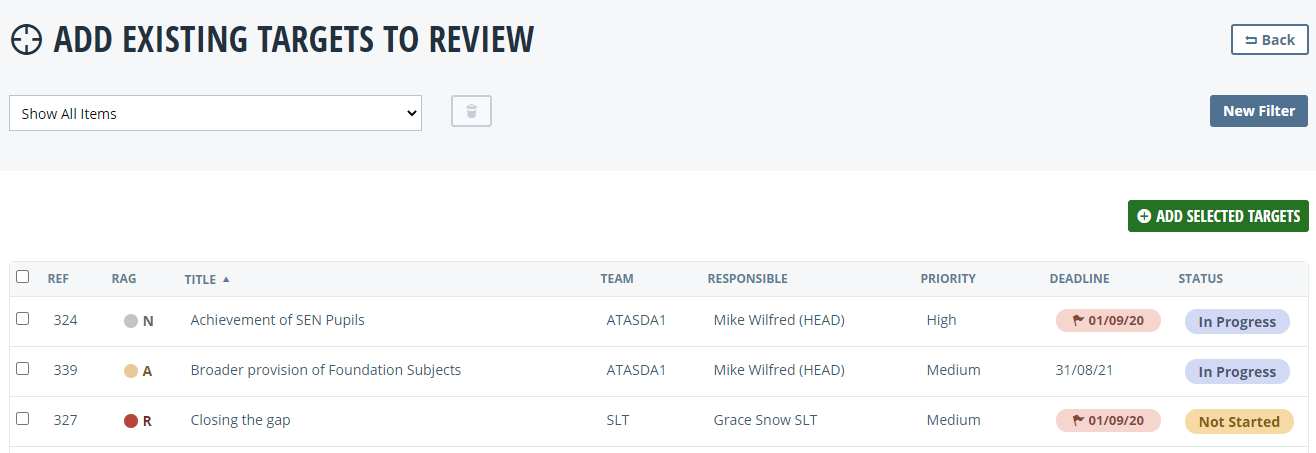Click the New Filter button
Viewport: 1316px width, 453px height.
(1258, 111)
